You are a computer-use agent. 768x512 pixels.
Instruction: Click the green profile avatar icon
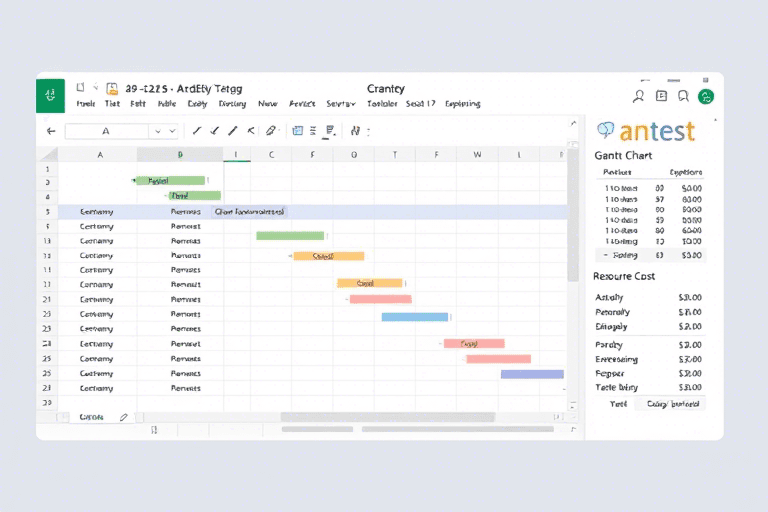[706, 96]
